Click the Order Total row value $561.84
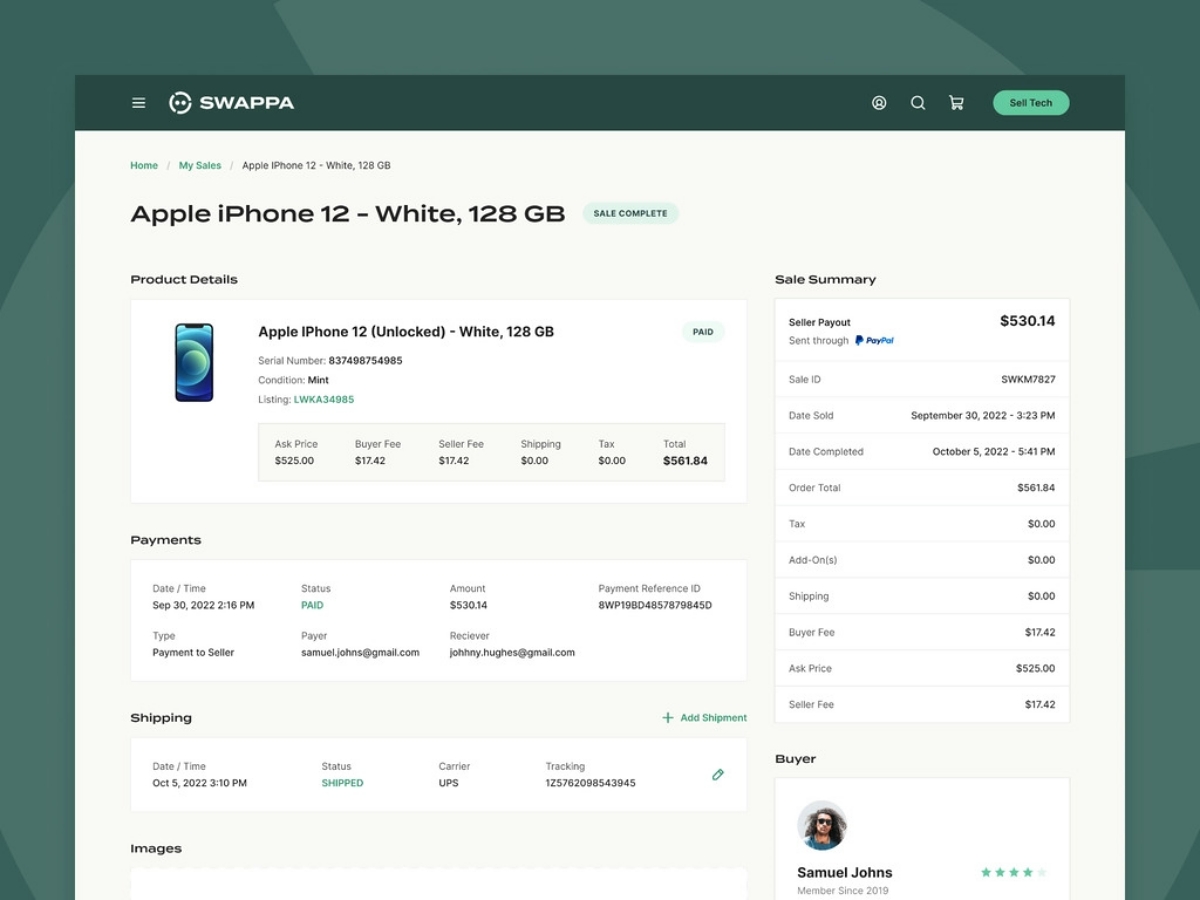The width and height of the screenshot is (1200, 900). (x=1036, y=488)
